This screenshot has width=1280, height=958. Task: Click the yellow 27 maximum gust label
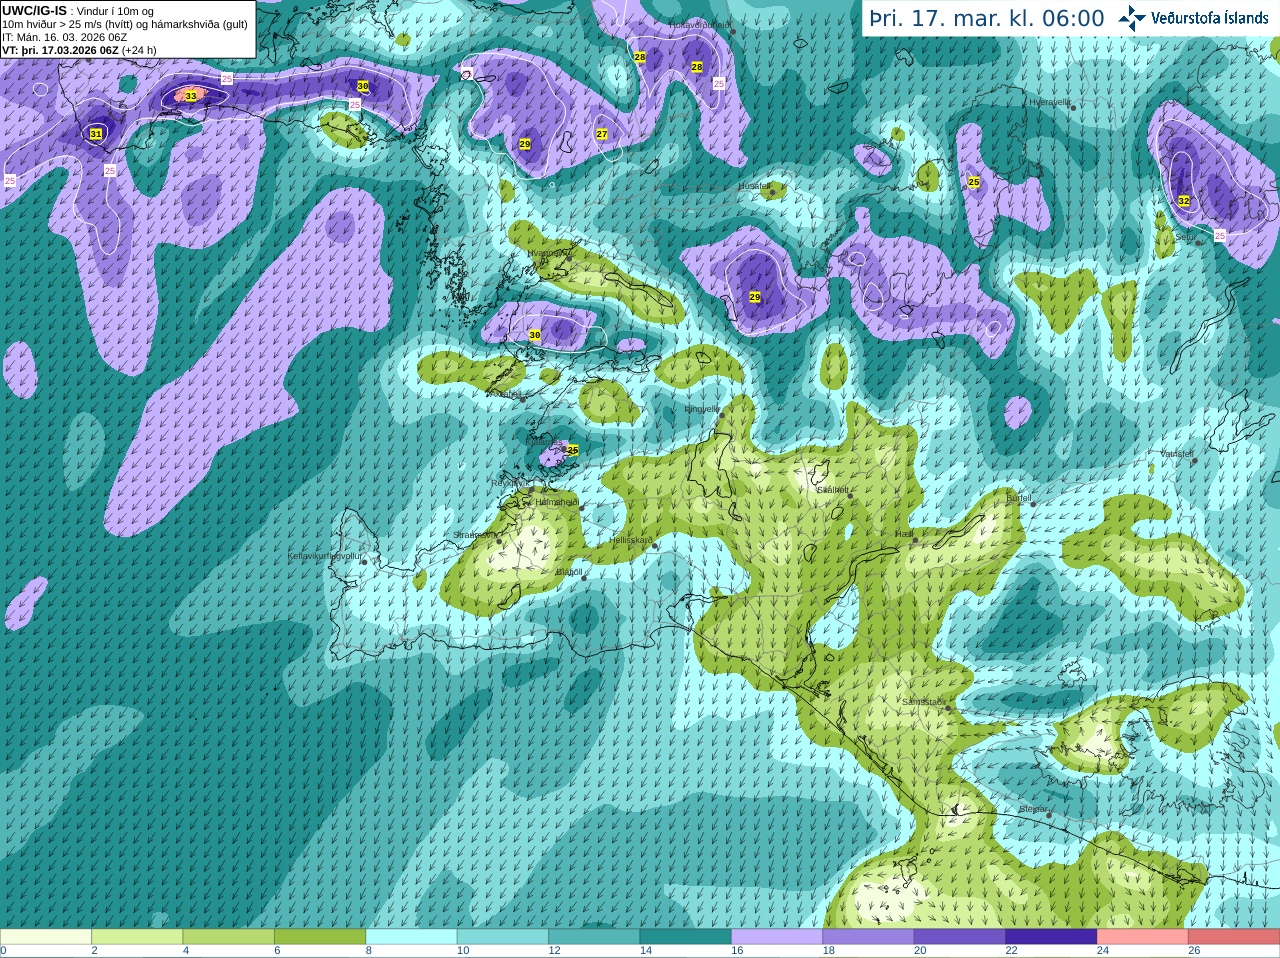602,134
